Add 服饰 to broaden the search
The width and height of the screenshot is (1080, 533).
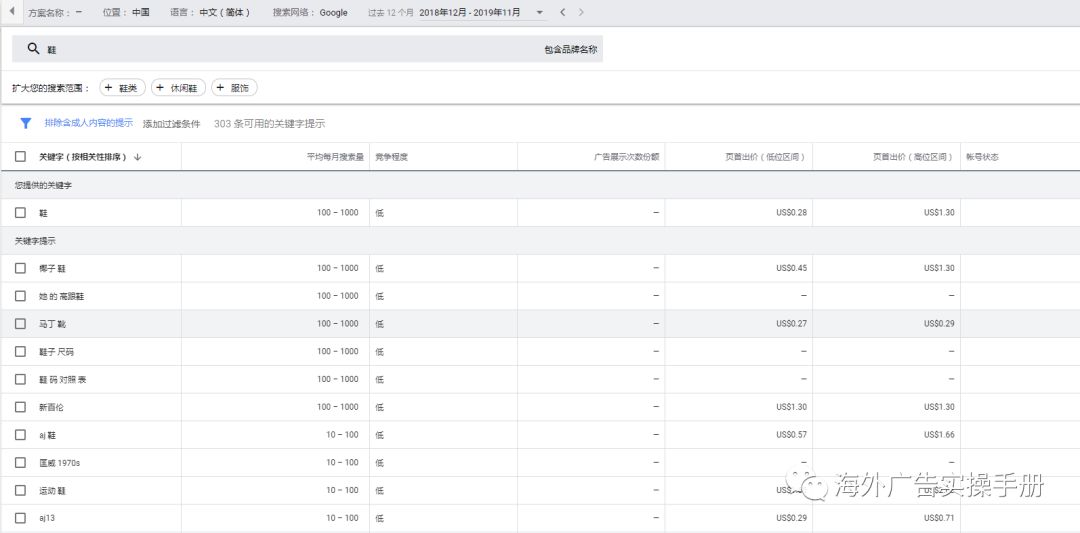click(x=234, y=87)
